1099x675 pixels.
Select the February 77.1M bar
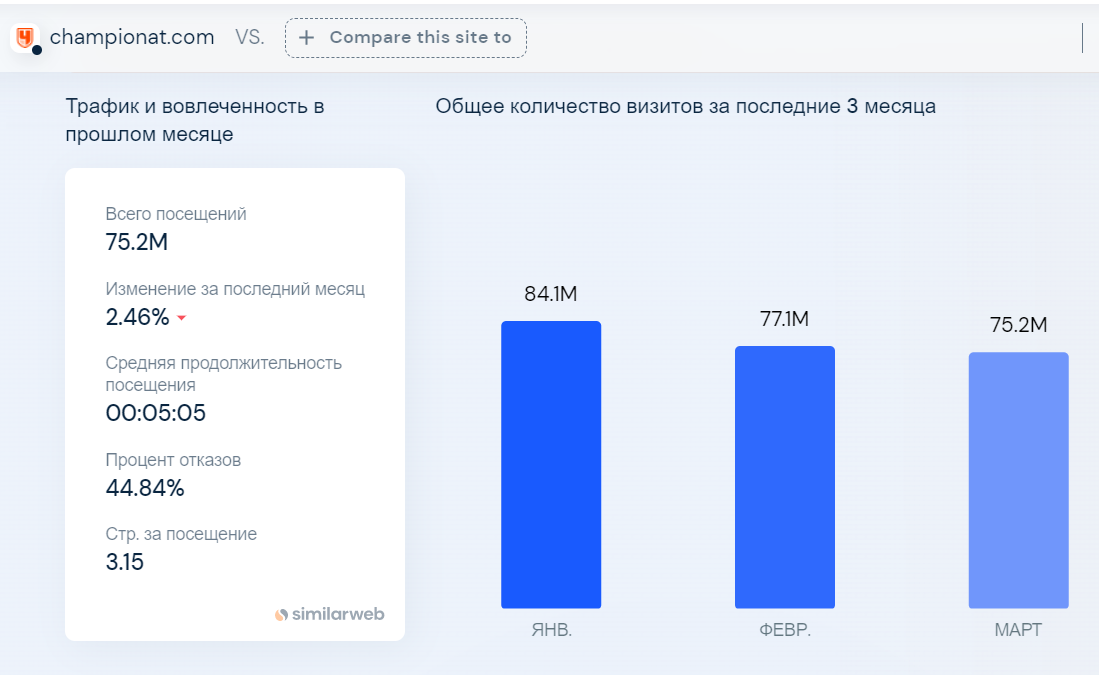785,477
